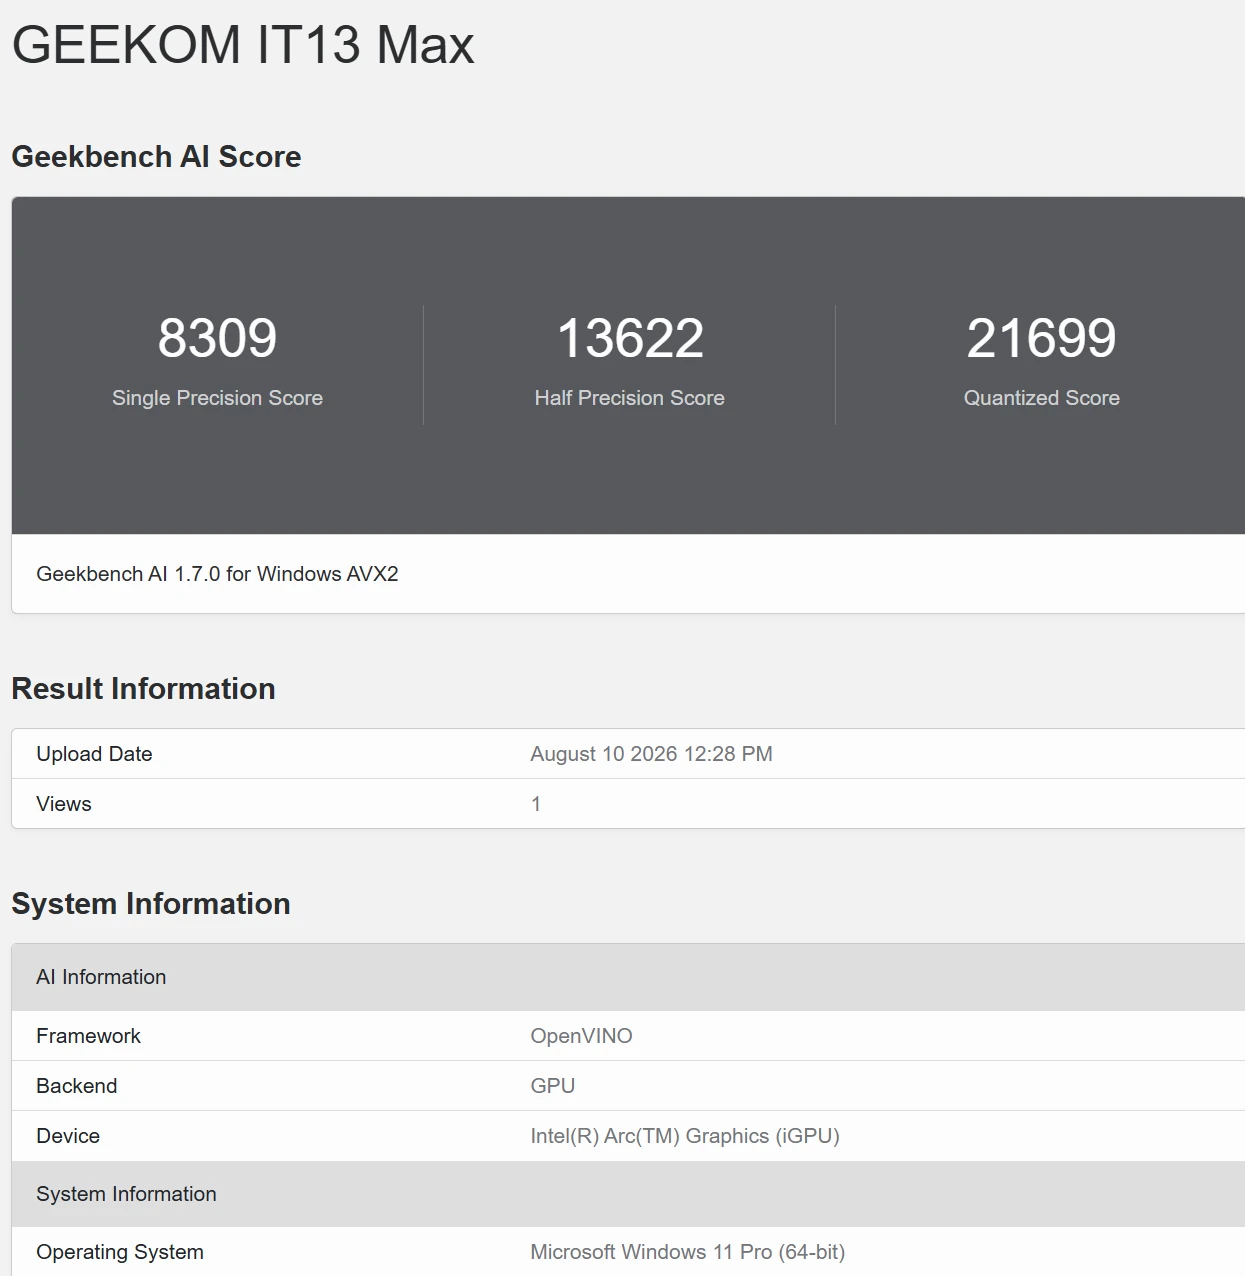Viewport: 1245px width, 1276px height.
Task: Click the large 'System Information' section heading
Action: 151,904
